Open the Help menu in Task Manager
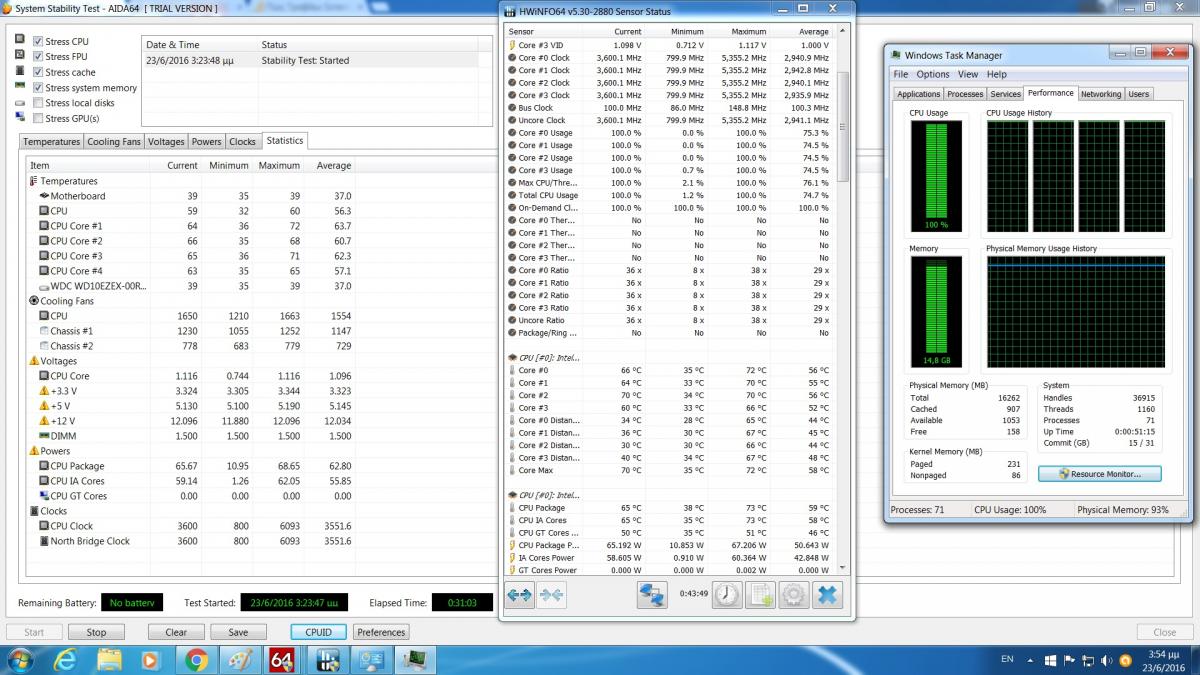The image size is (1200, 675). [x=997, y=74]
